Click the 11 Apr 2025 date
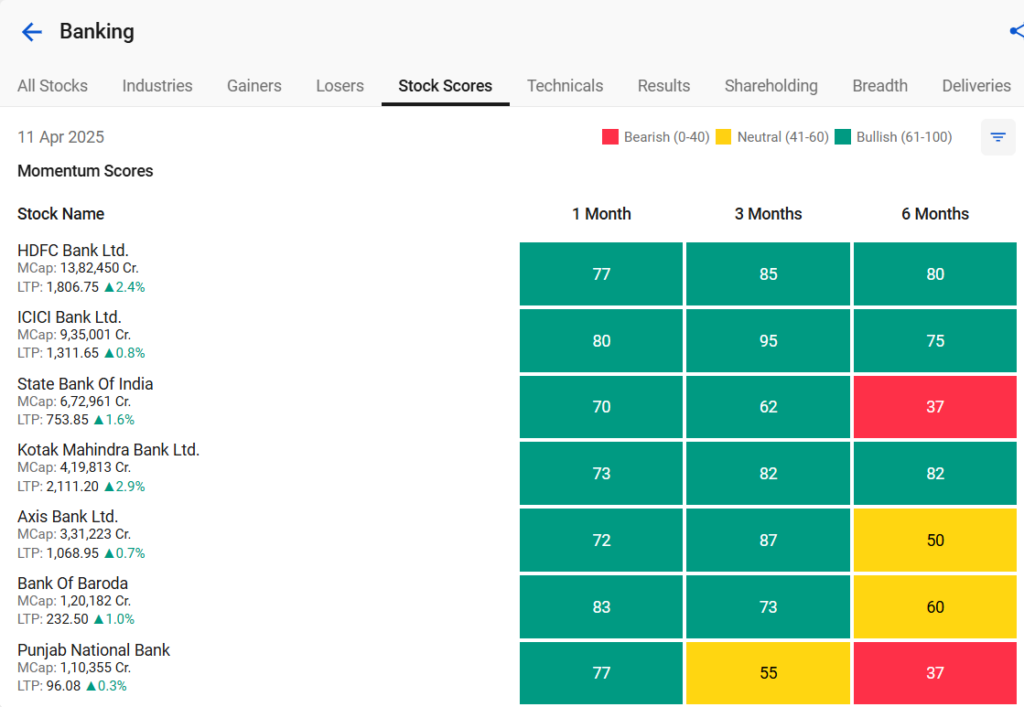 (61, 137)
